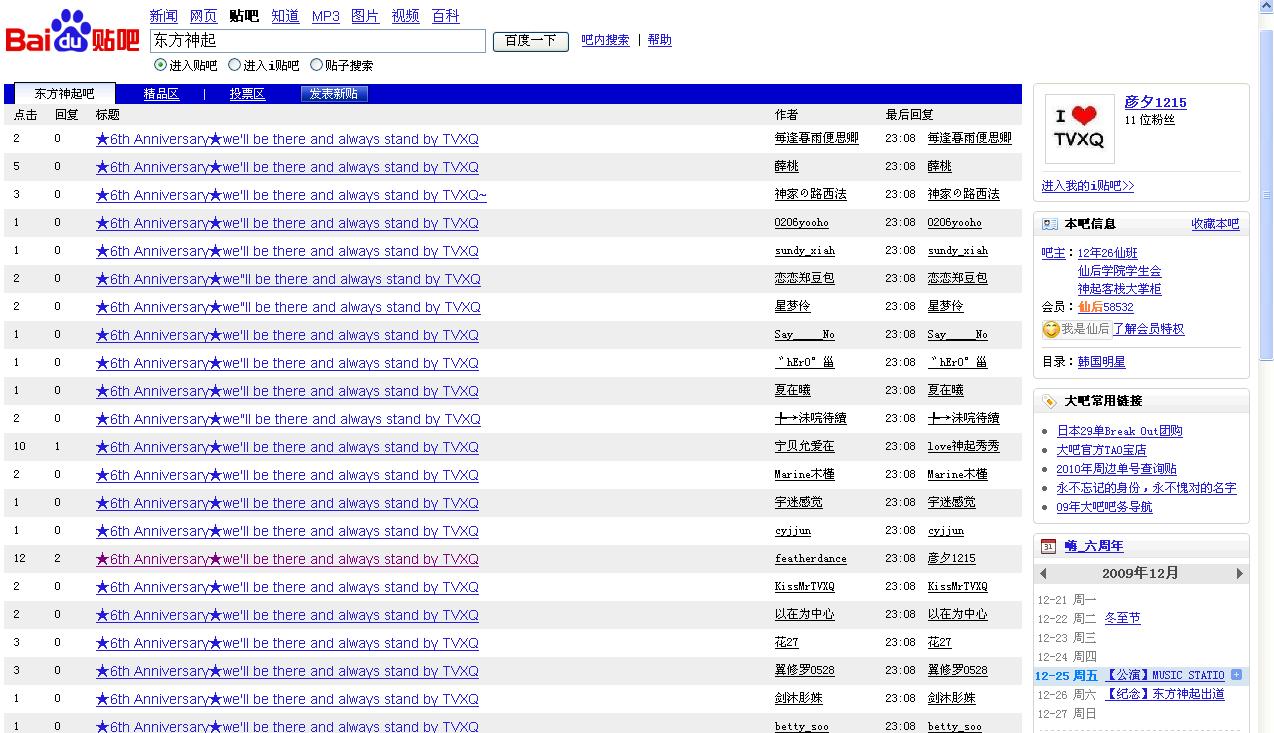Open author link 神家の路西法 in 作者 column
The width and height of the screenshot is (1274, 733).
click(x=811, y=195)
